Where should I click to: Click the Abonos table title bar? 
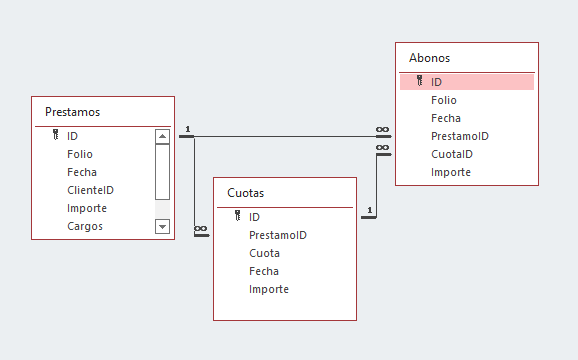point(467,58)
